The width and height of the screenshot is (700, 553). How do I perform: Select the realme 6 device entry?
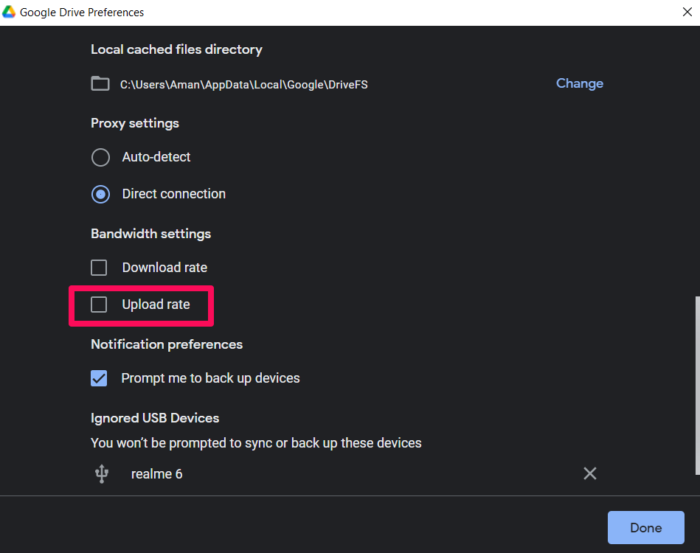(x=157, y=474)
